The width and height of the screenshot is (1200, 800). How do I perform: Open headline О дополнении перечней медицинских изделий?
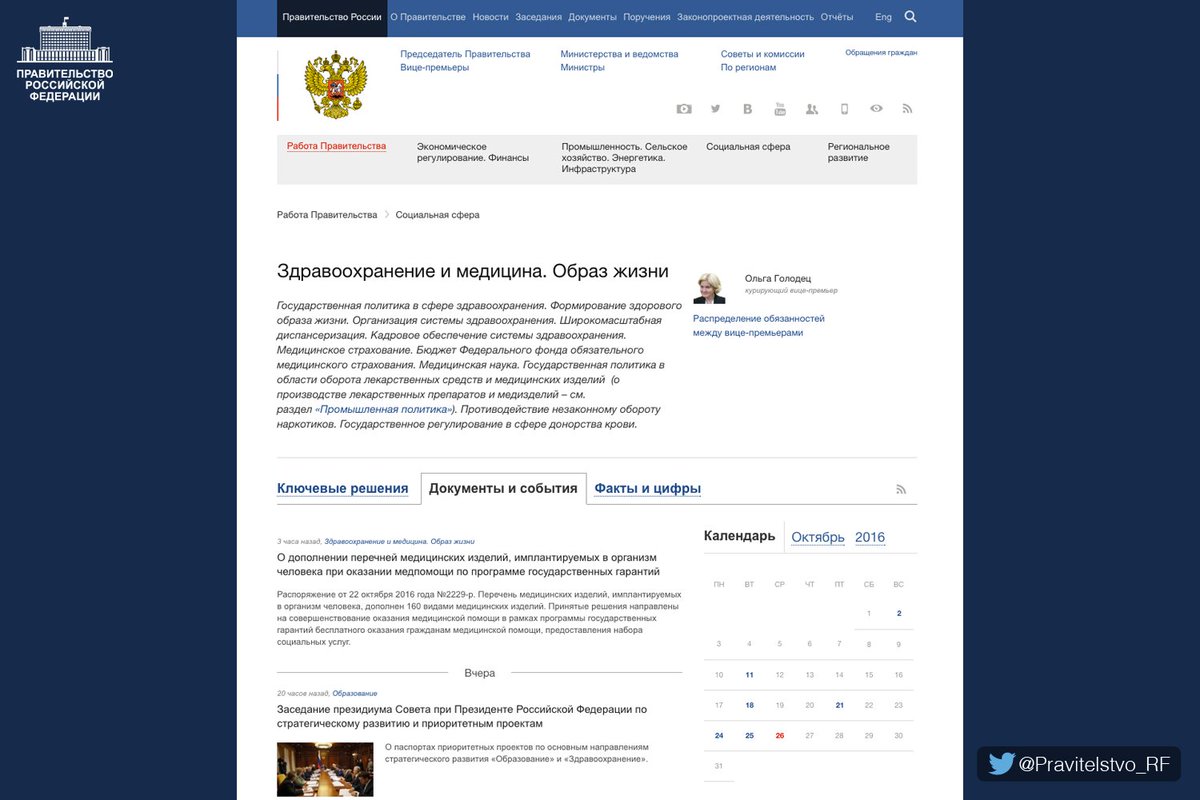[468, 564]
